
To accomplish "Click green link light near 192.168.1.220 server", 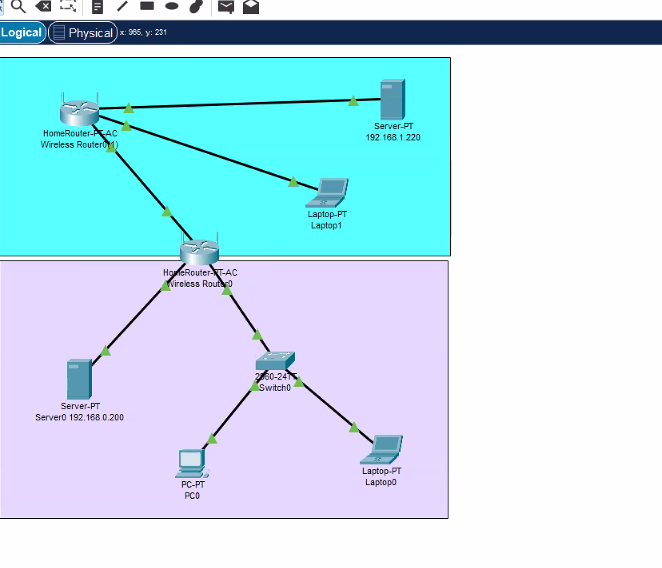I will (353, 101).
